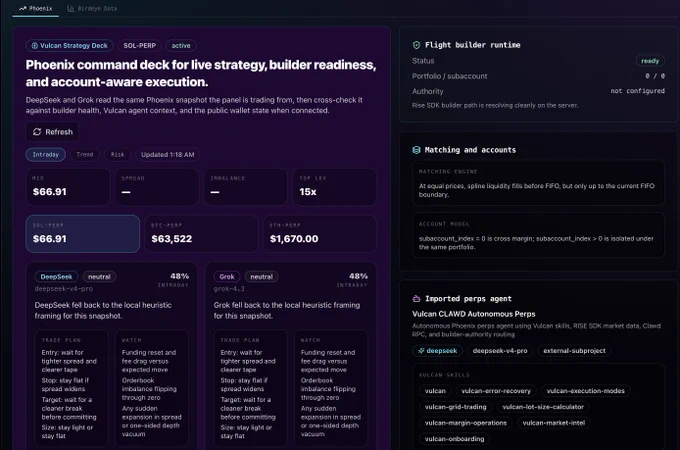Click the vulcan-margin-operations skill chip
The width and height of the screenshot is (680, 450).
pyautogui.click(x=466, y=423)
